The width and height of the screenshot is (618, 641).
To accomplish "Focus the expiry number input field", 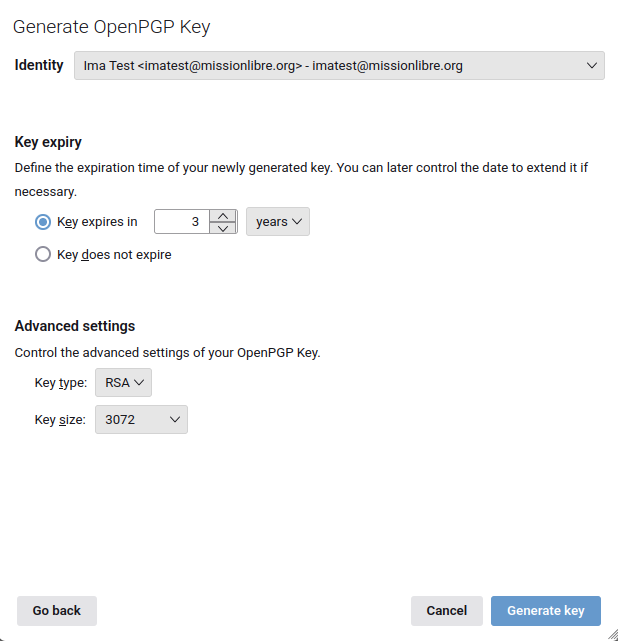I will pos(182,222).
